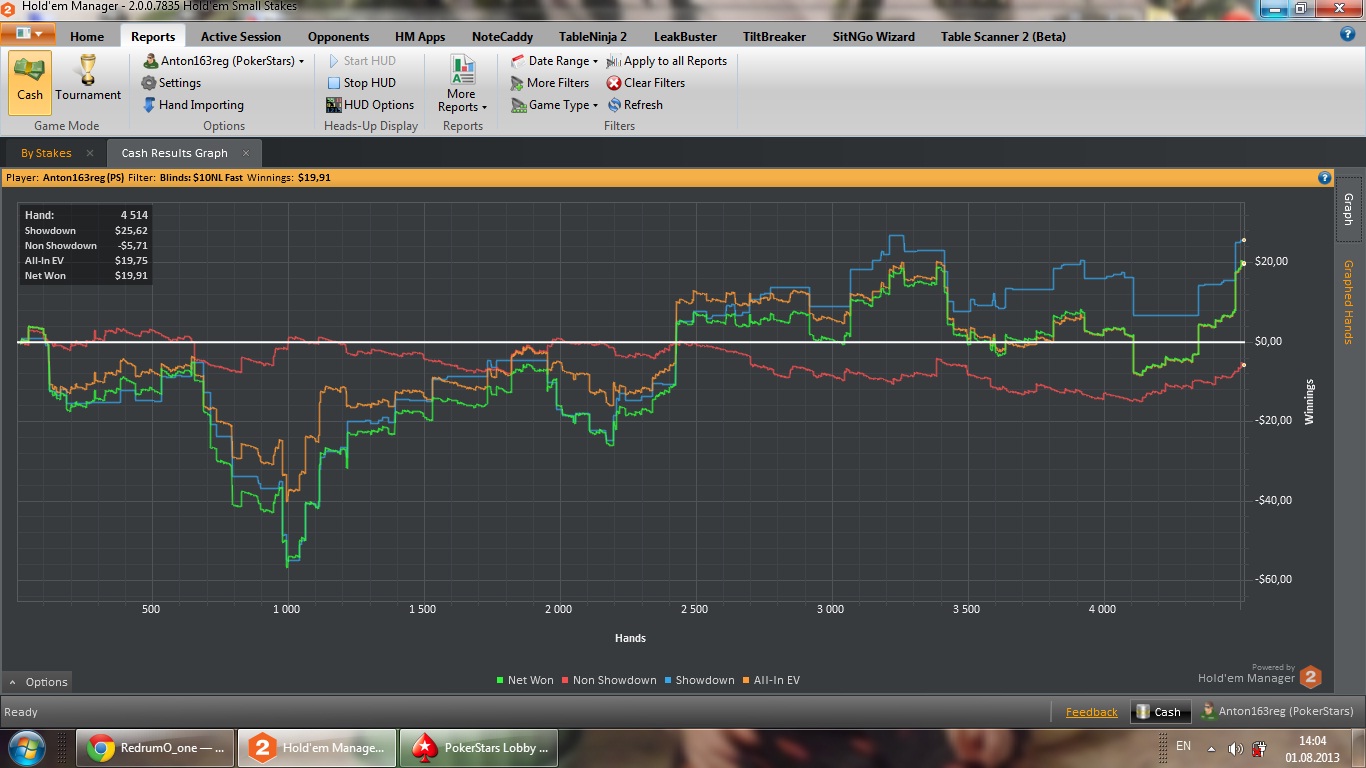Click Anton163reg (PokerStars) in status bar
This screenshot has width=1366, height=768.
[1275, 712]
